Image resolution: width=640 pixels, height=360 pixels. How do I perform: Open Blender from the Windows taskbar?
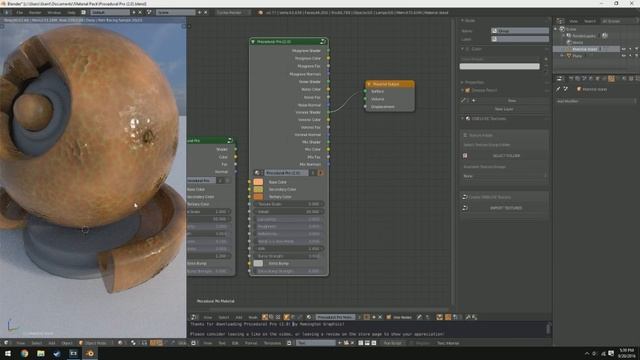(x=90, y=353)
